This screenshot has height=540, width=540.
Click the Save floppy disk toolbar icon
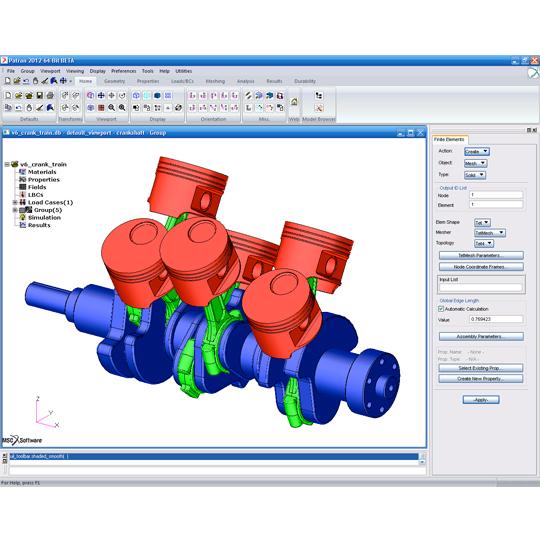click(x=40, y=95)
